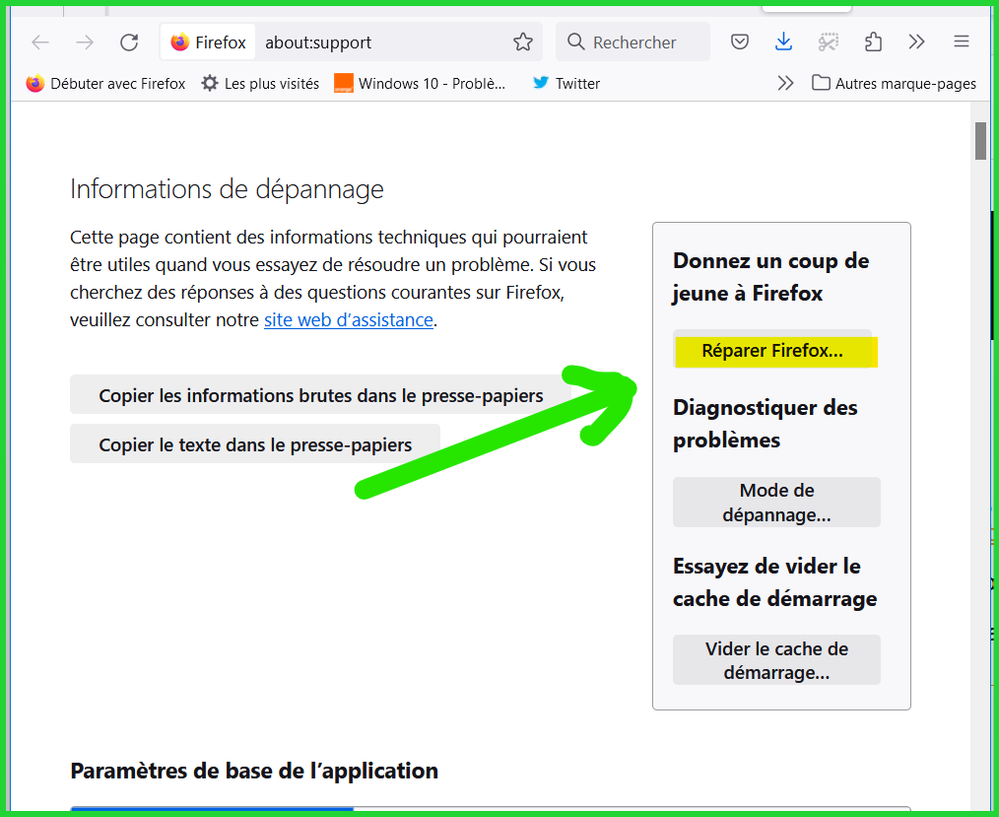Click Vider le cache de démarrage... button

click(777, 660)
